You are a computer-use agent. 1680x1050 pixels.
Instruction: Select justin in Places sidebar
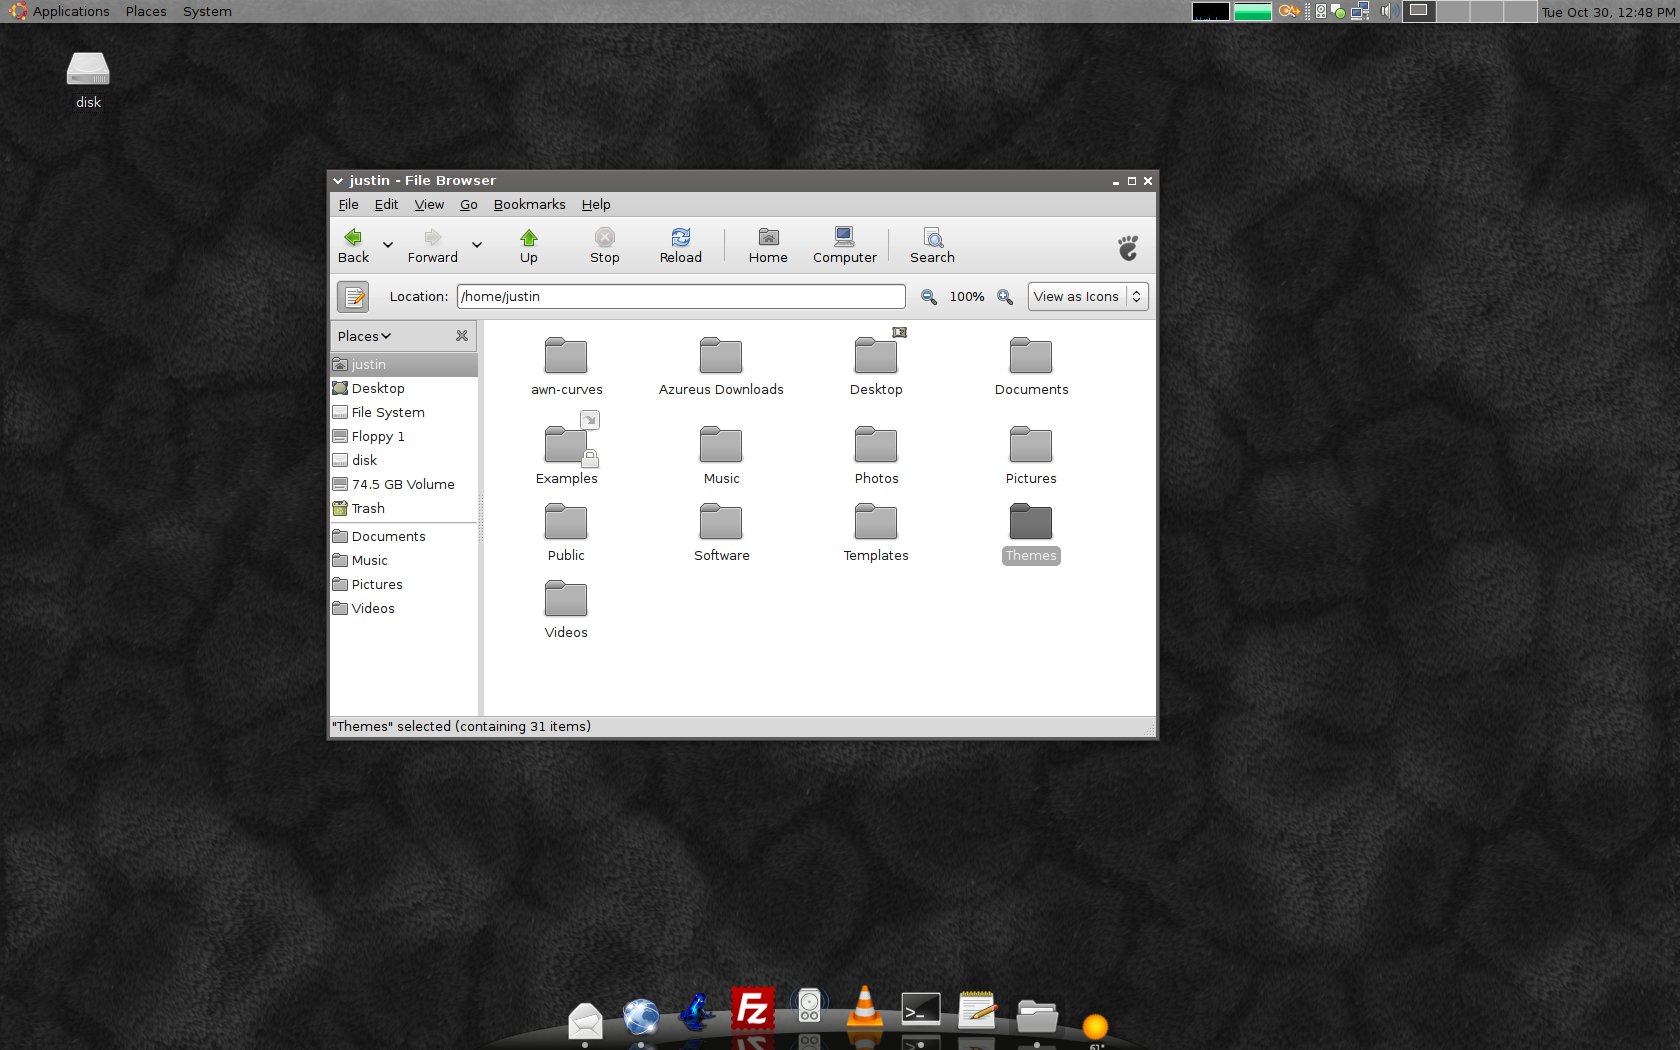(404, 365)
